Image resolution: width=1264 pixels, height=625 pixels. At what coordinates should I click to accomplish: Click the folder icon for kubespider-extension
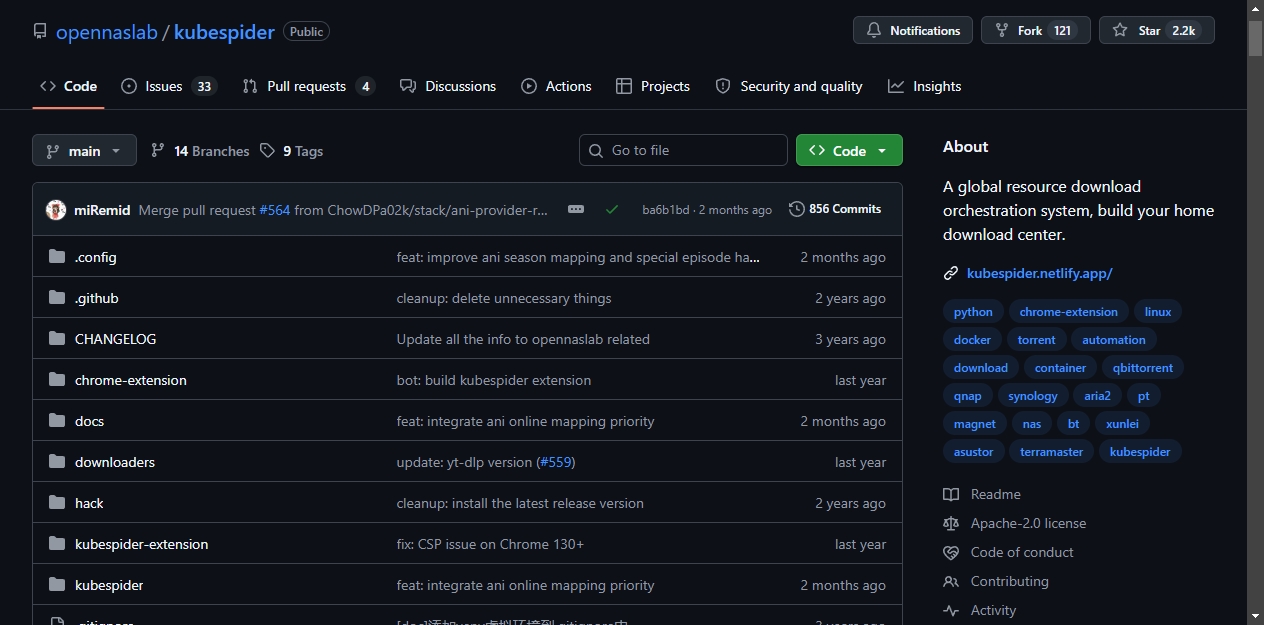click(x=57, y=544)
